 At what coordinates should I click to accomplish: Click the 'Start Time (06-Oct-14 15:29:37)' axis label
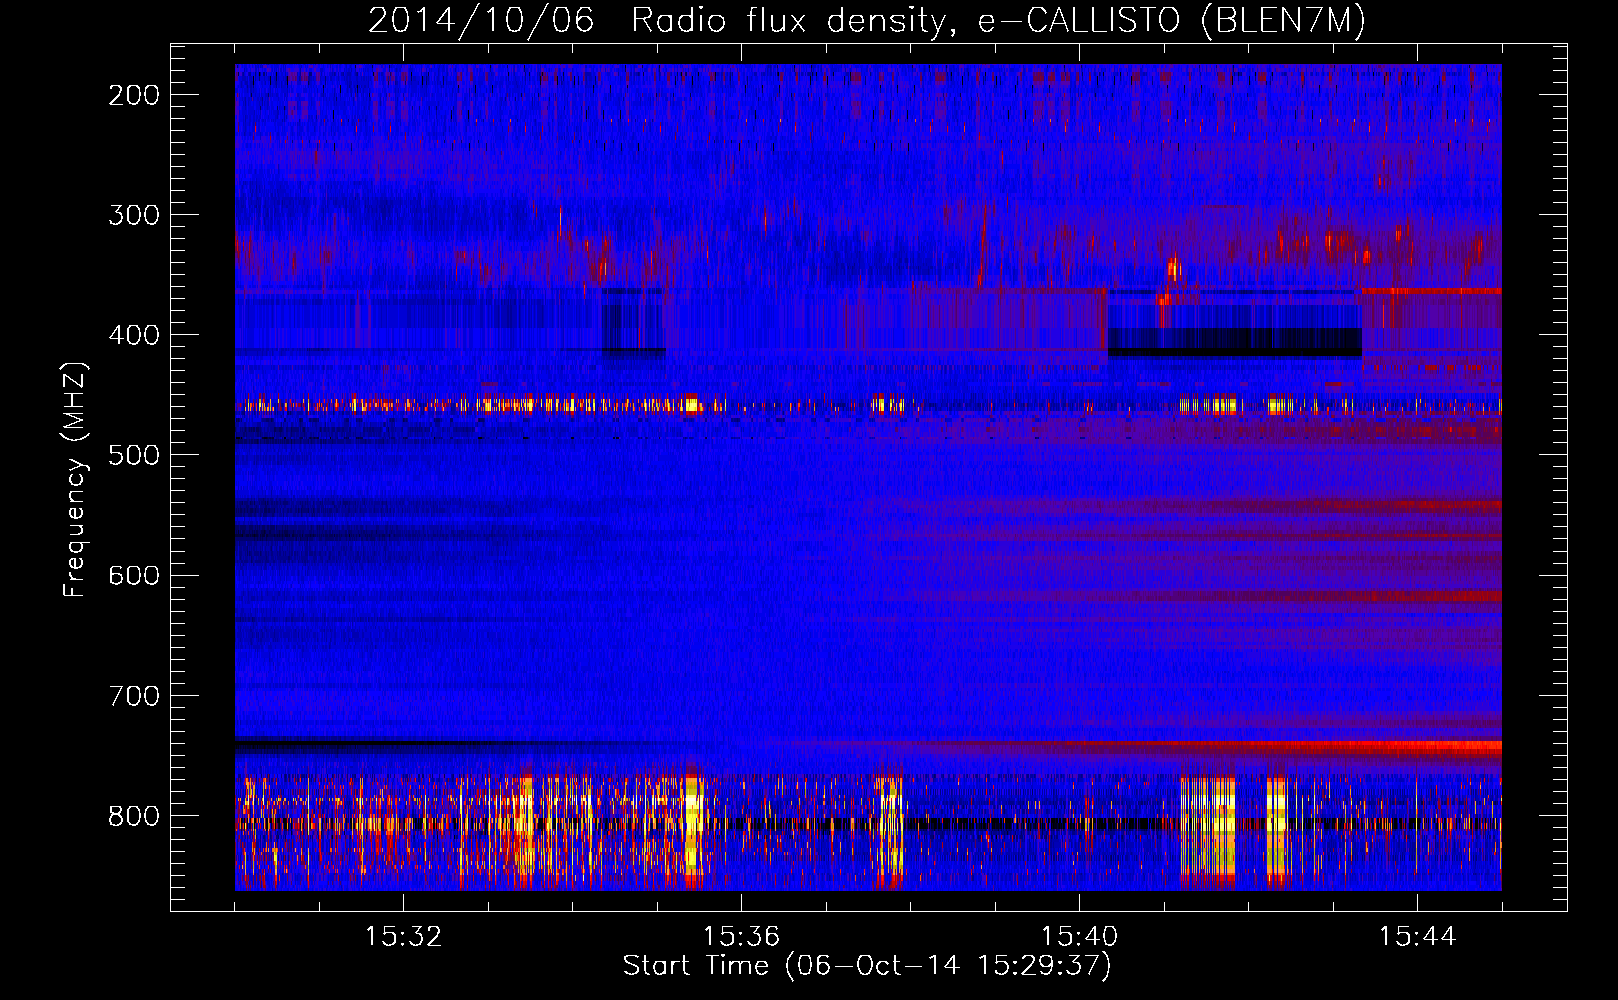click(x=867, y=966)
